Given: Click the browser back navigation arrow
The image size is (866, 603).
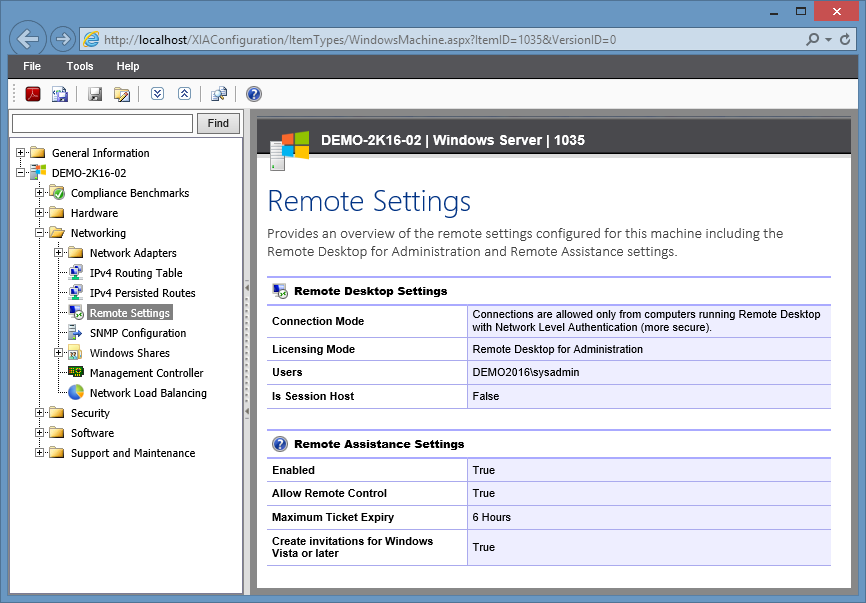Looking at the screenshot, I should pyautogui.click(x=27, y=37).
